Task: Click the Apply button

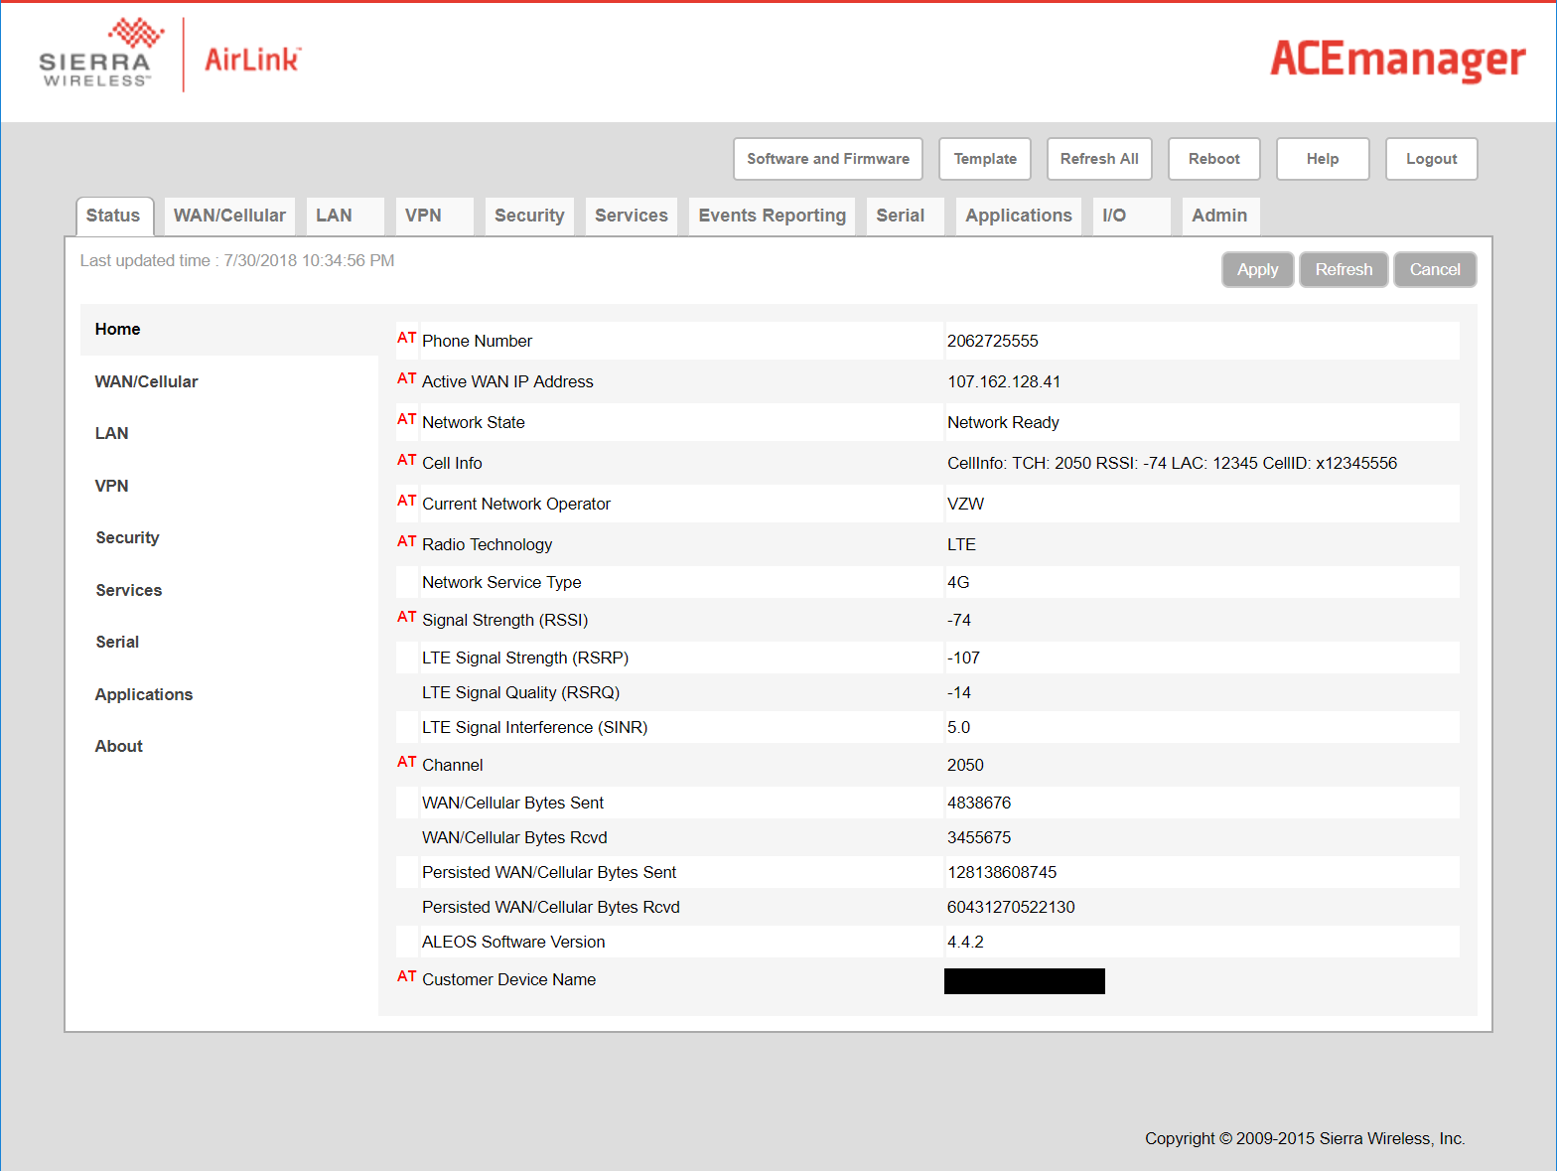Action: [x=1257, y=270]
